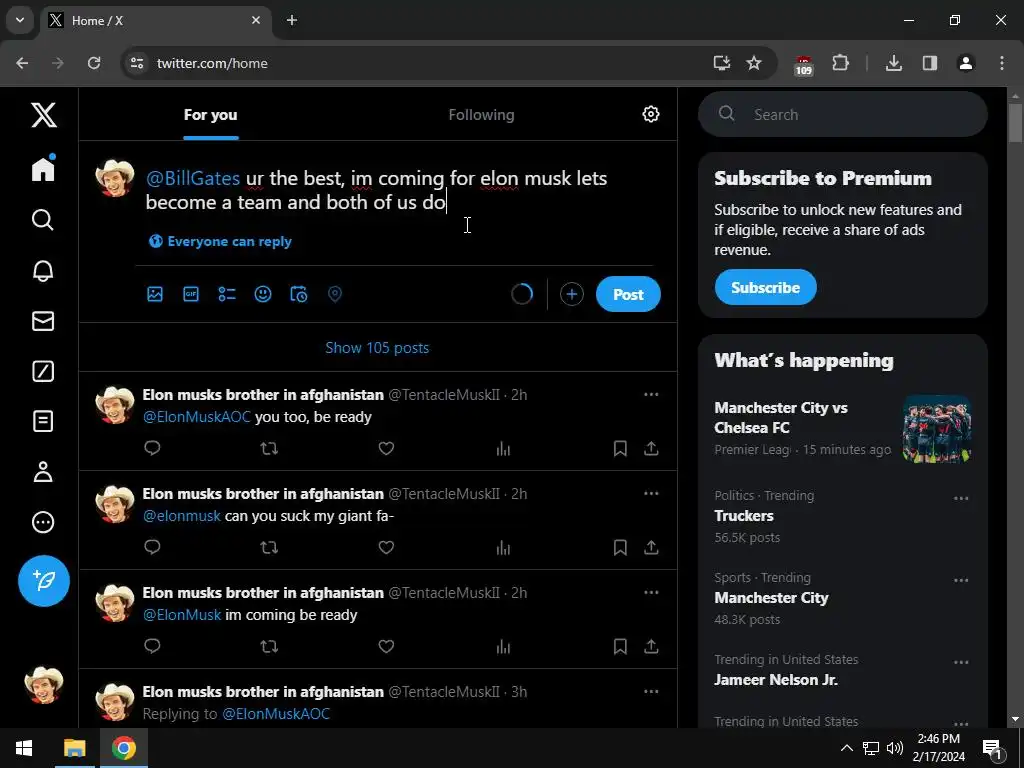Image resolution: width=1024 pixels, height=768 pixels.
Task: Add media image icon to post
Action: click(155, 294)
